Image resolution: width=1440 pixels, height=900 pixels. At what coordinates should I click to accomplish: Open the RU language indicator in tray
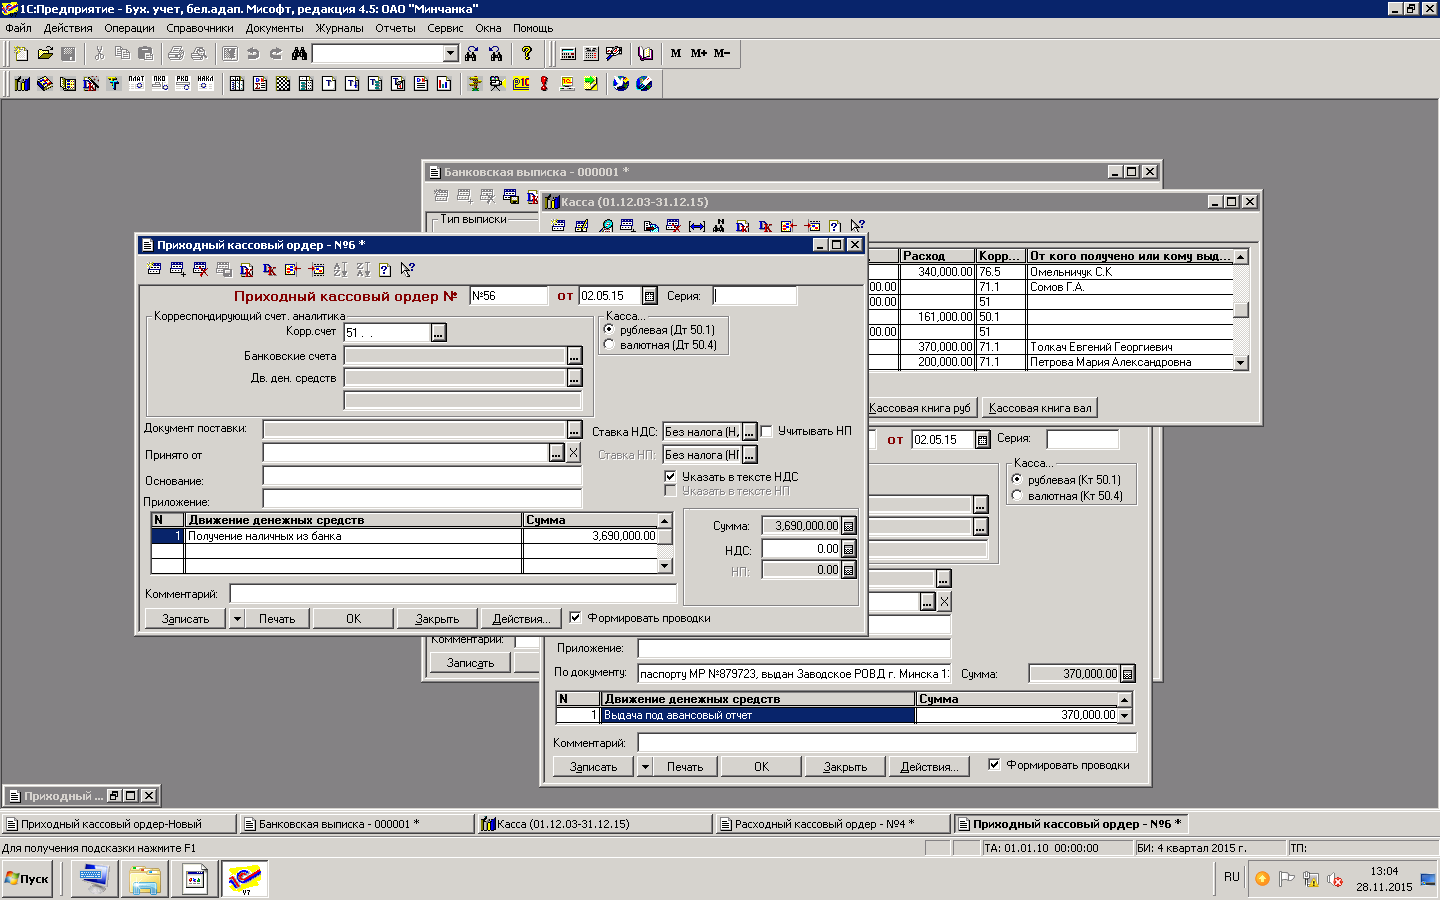tap(1231, 877)
